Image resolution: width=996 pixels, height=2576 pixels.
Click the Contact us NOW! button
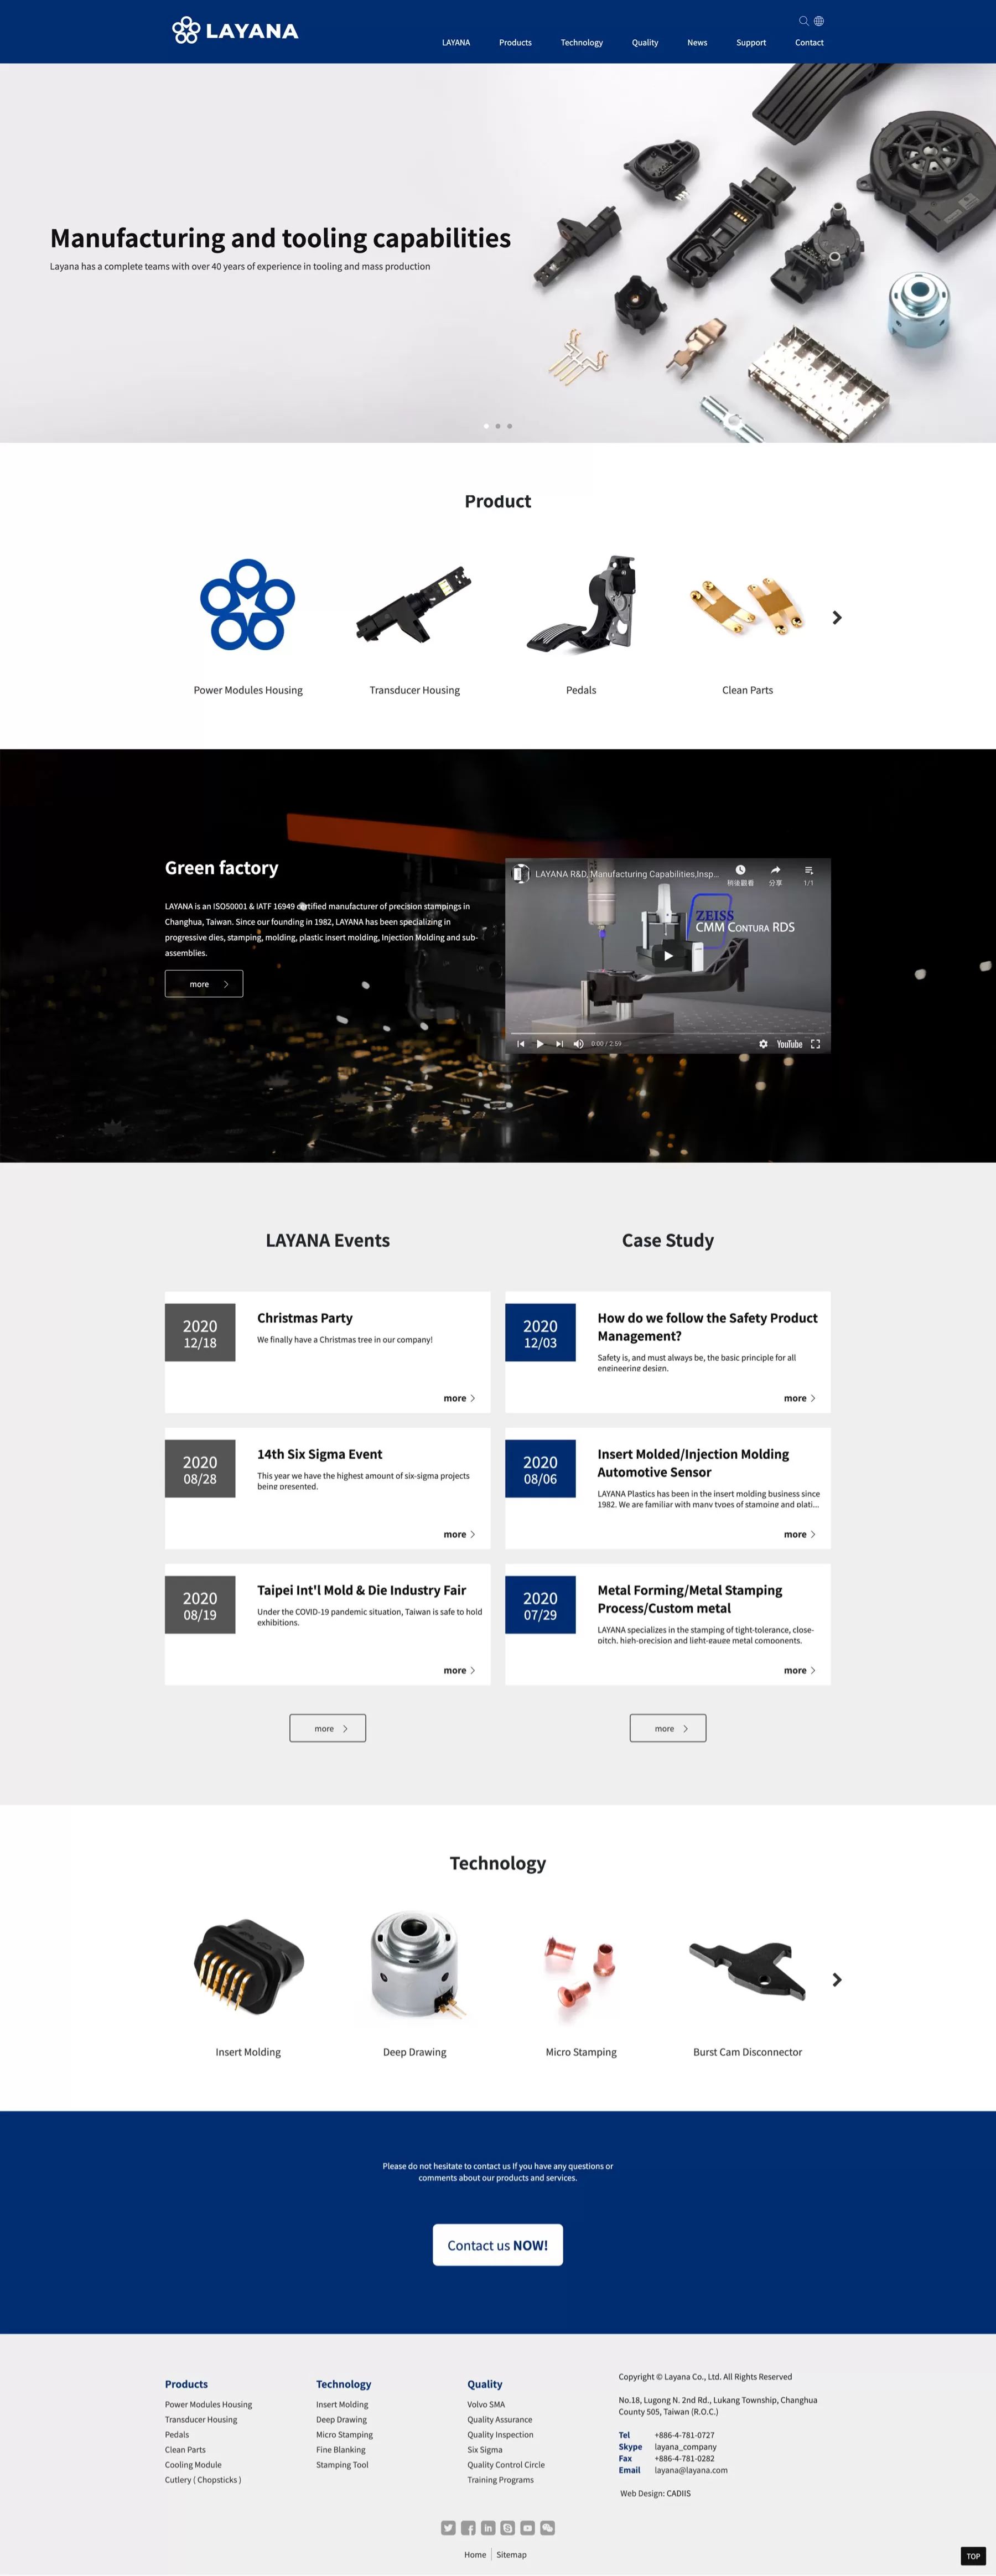pyautogui.click(x=498, y=2245)
